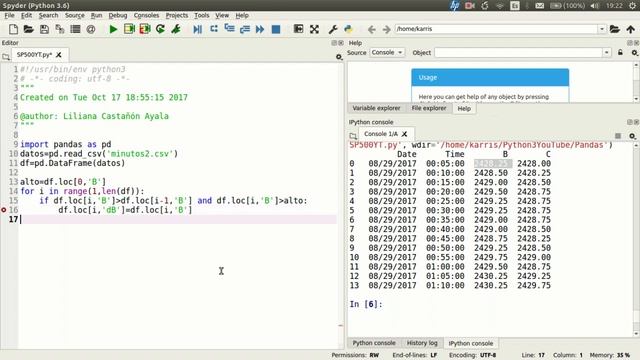The height and width of the screenshot is (360, 640).
Task: Run current cell icon
Action: click(129, 29)
